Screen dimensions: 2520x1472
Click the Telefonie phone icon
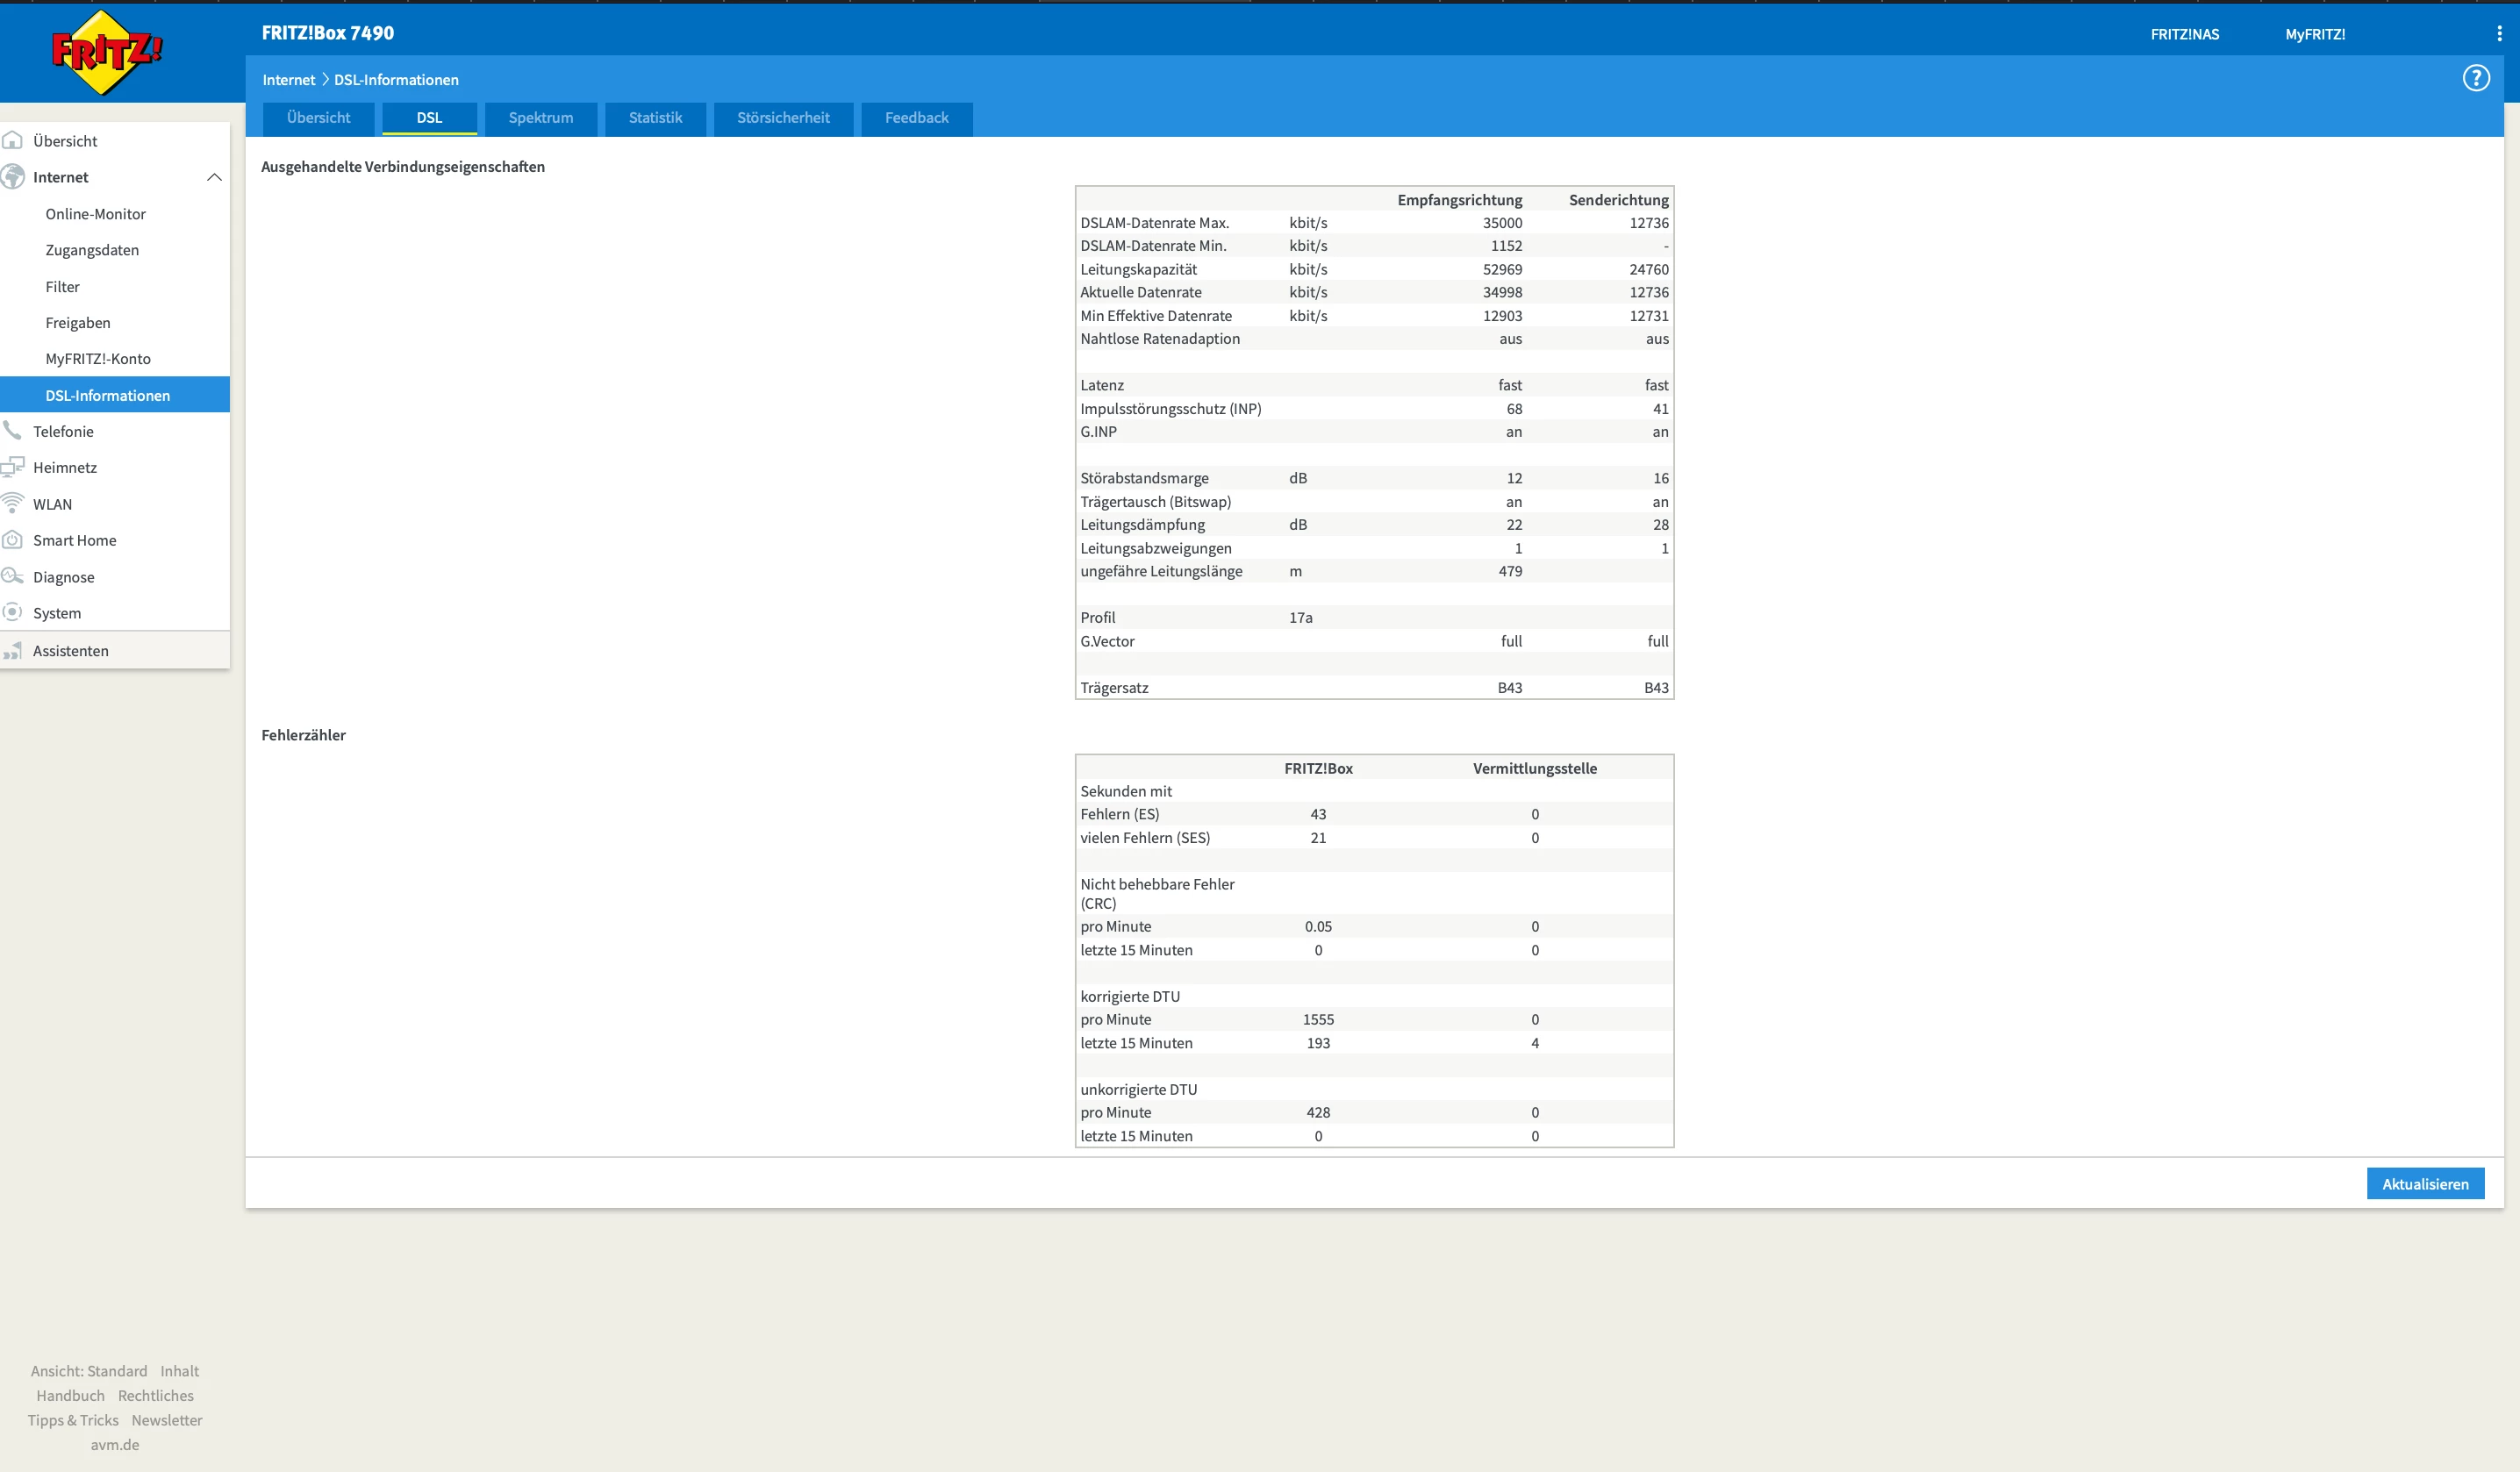13,430
